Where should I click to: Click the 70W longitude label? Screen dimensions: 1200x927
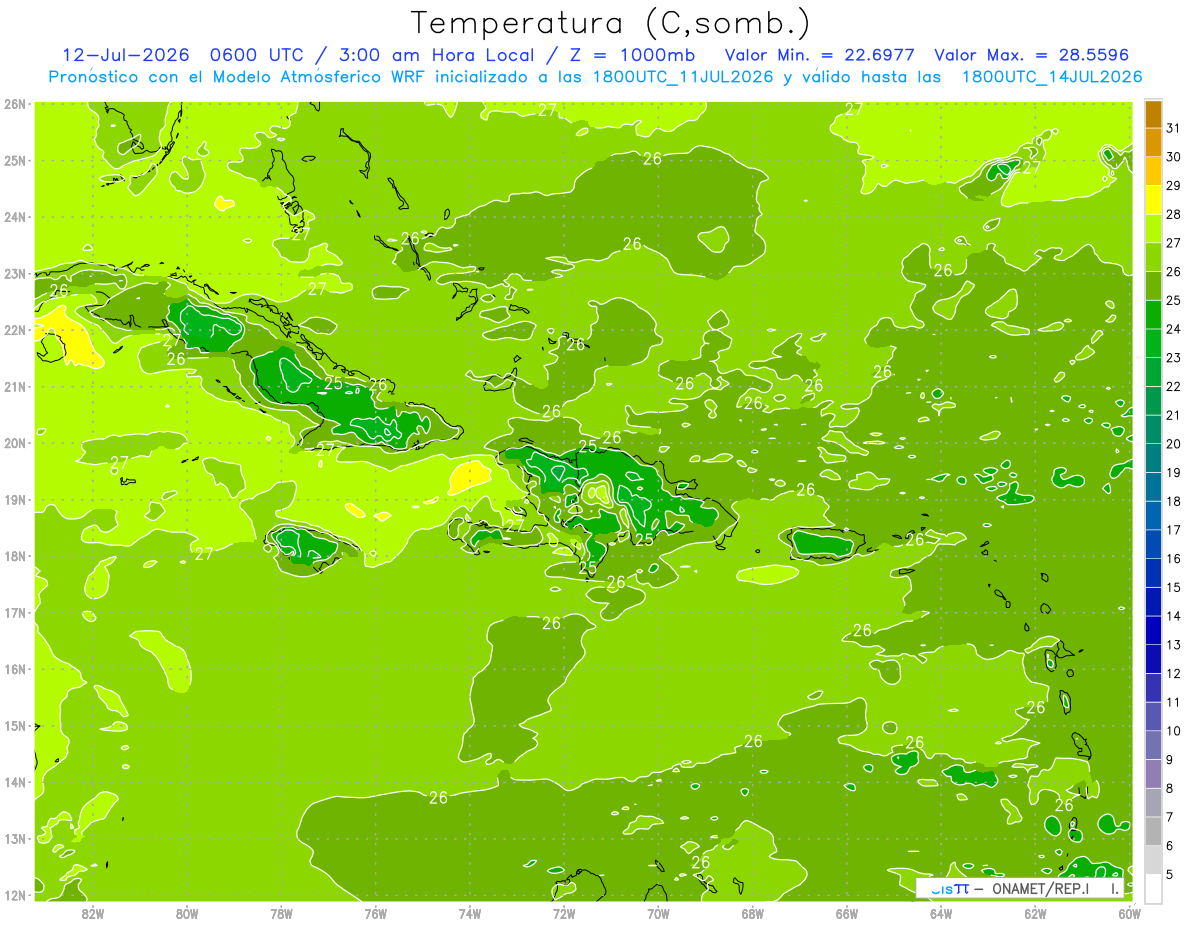(658, 913)
